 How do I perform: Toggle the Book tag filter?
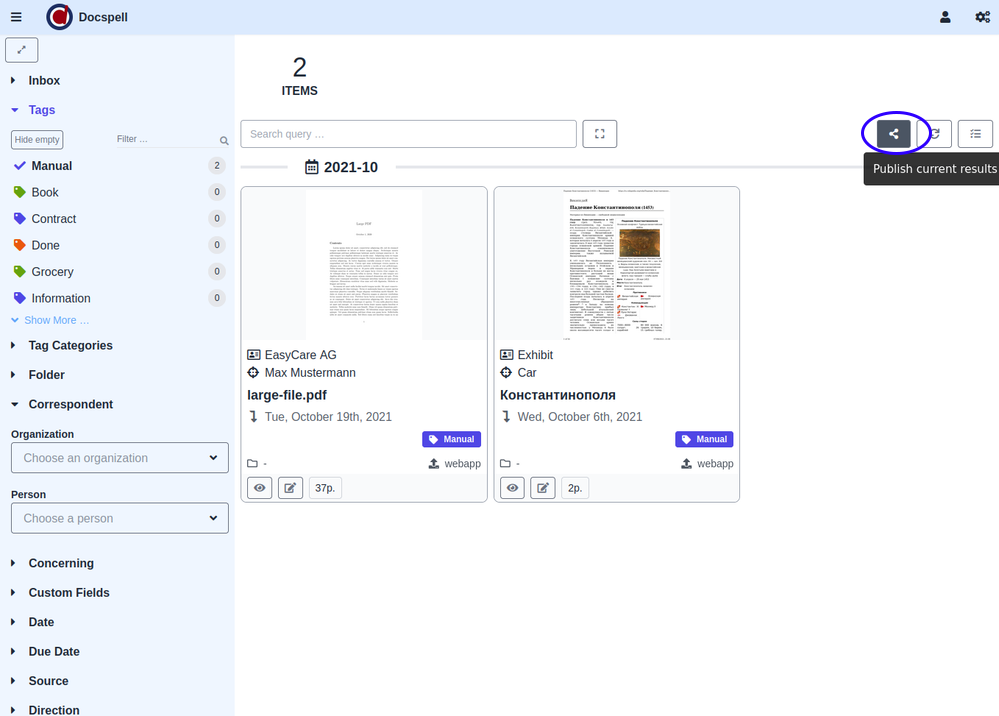click(x=45, y=192)
